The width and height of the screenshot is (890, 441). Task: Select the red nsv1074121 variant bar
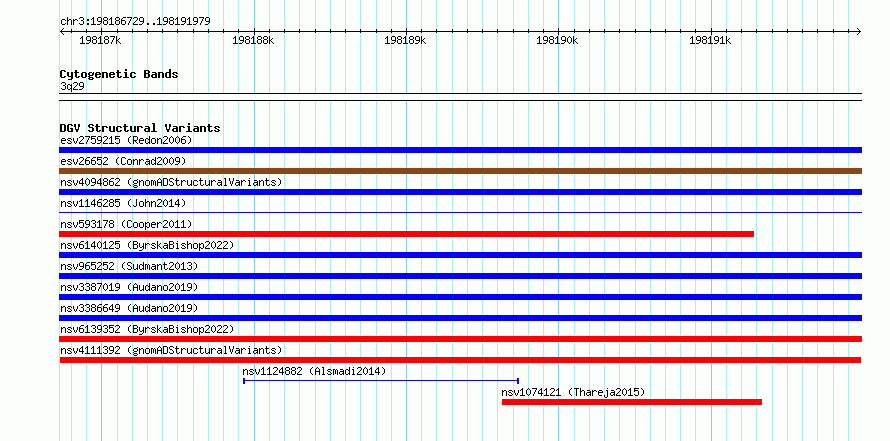pos(632,402)
